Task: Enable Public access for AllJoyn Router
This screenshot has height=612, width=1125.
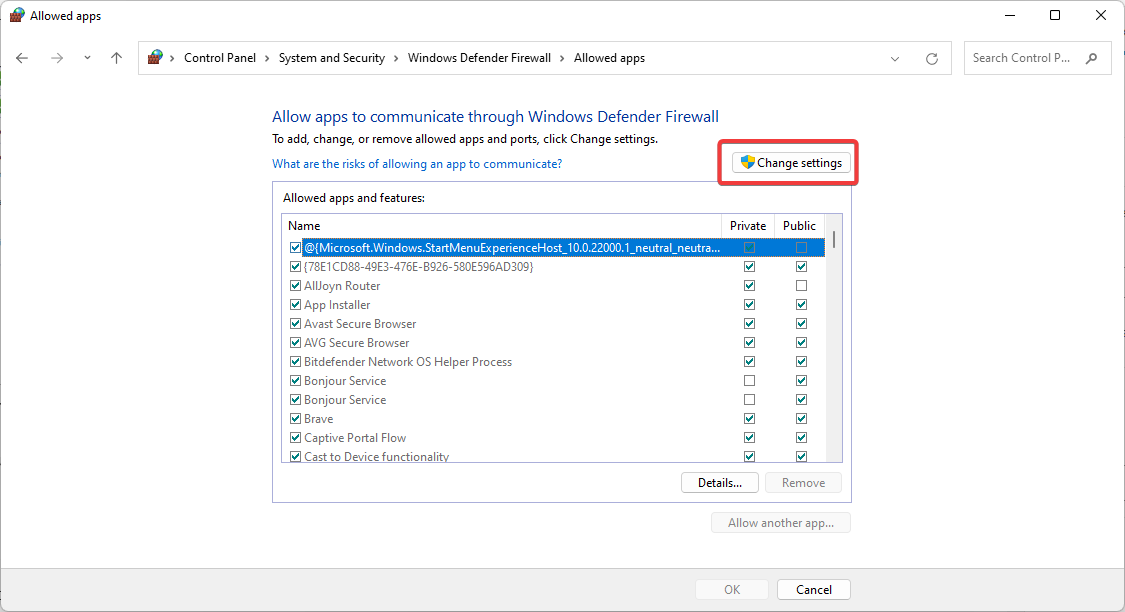Action: pyautogui.click(x=801, y=286)
